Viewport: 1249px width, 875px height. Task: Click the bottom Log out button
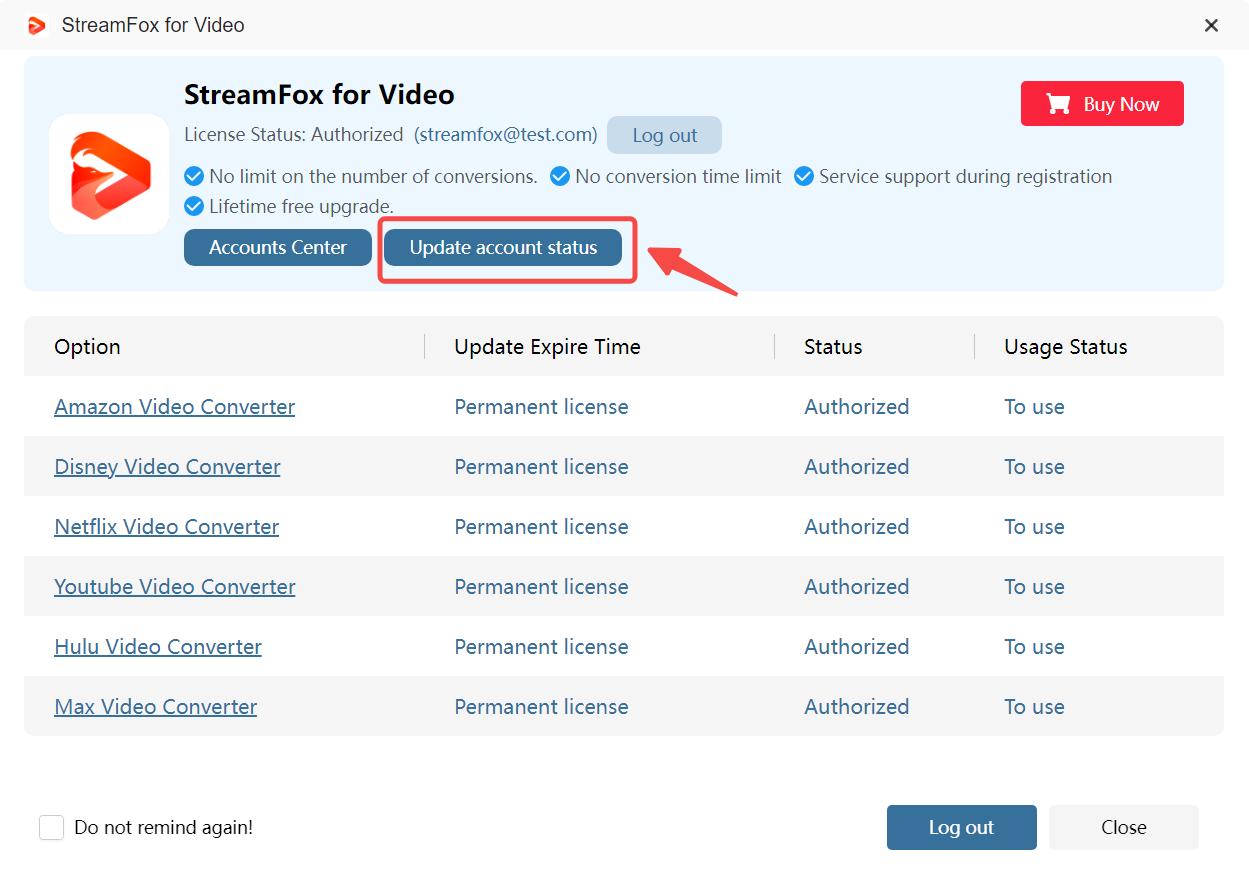coord(961,827)
